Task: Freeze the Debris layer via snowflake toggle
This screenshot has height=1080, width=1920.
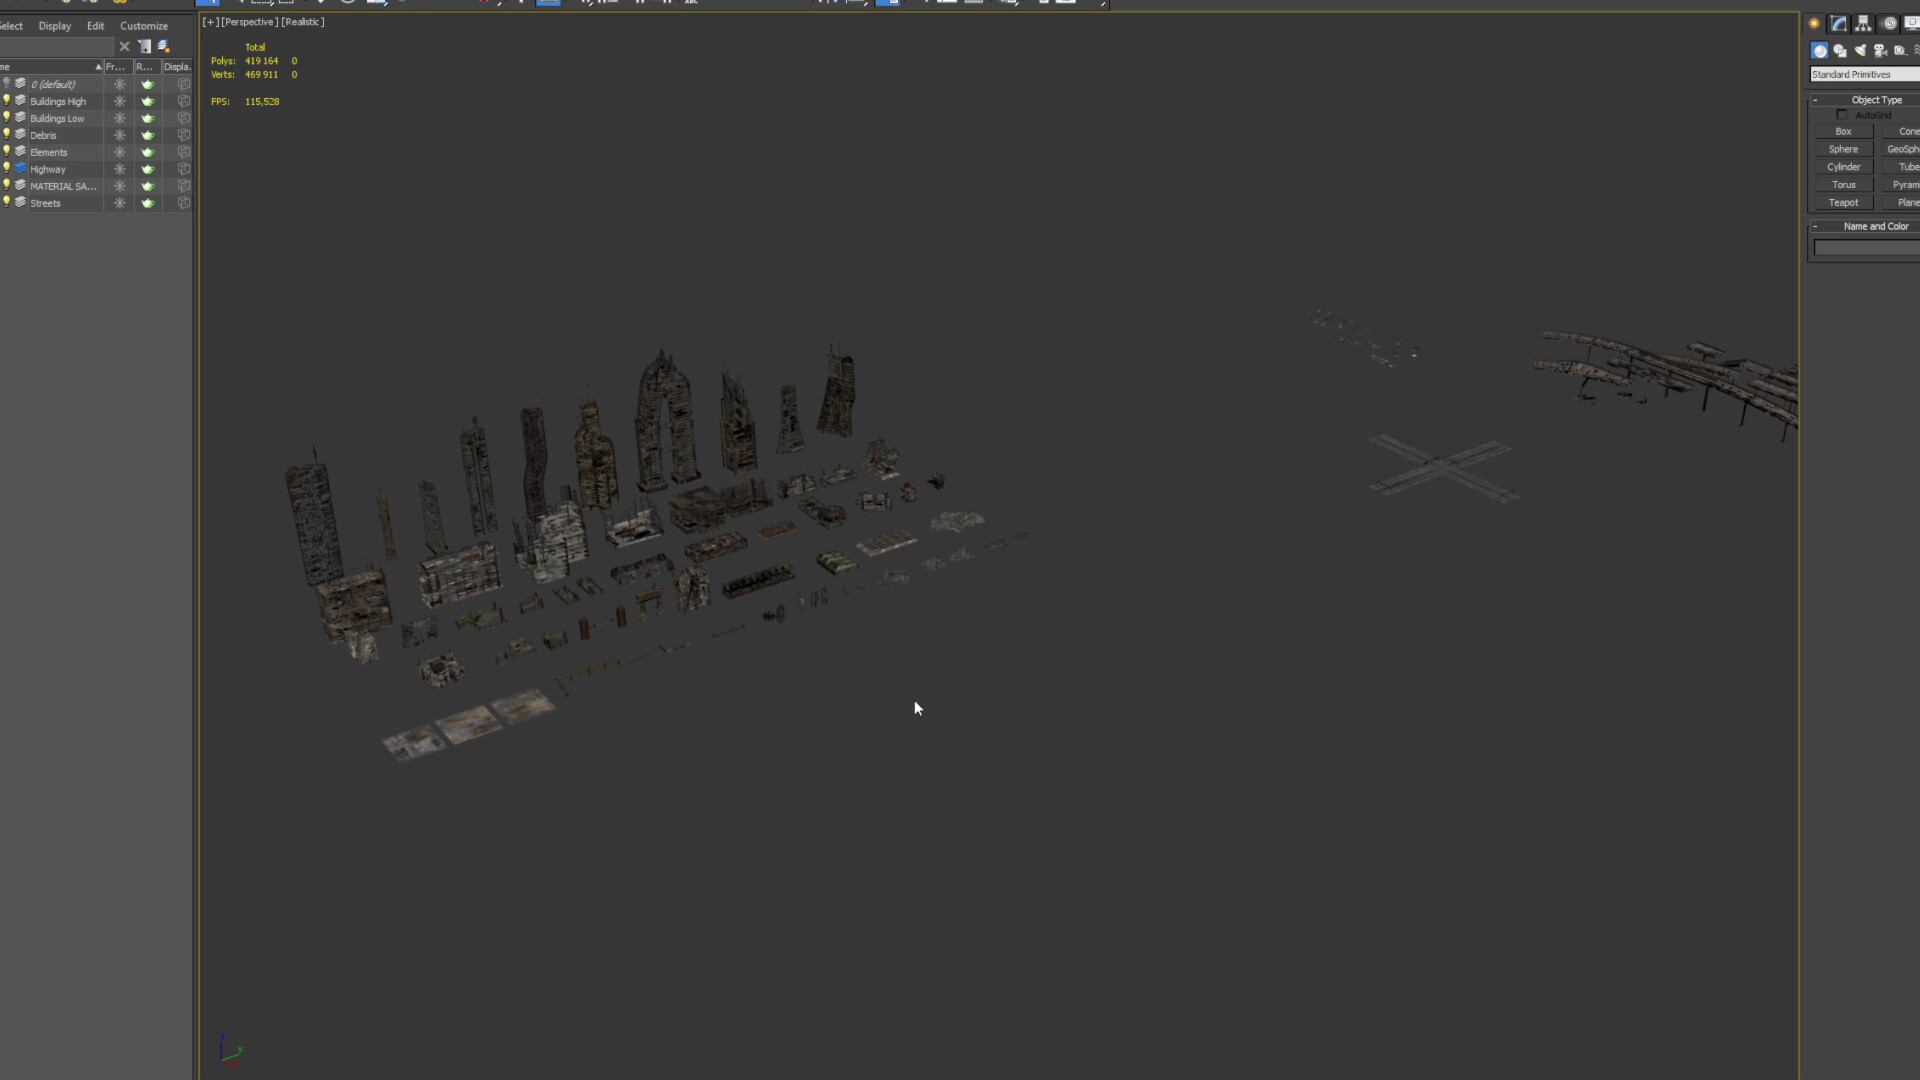Action: [x=120, y=135]
